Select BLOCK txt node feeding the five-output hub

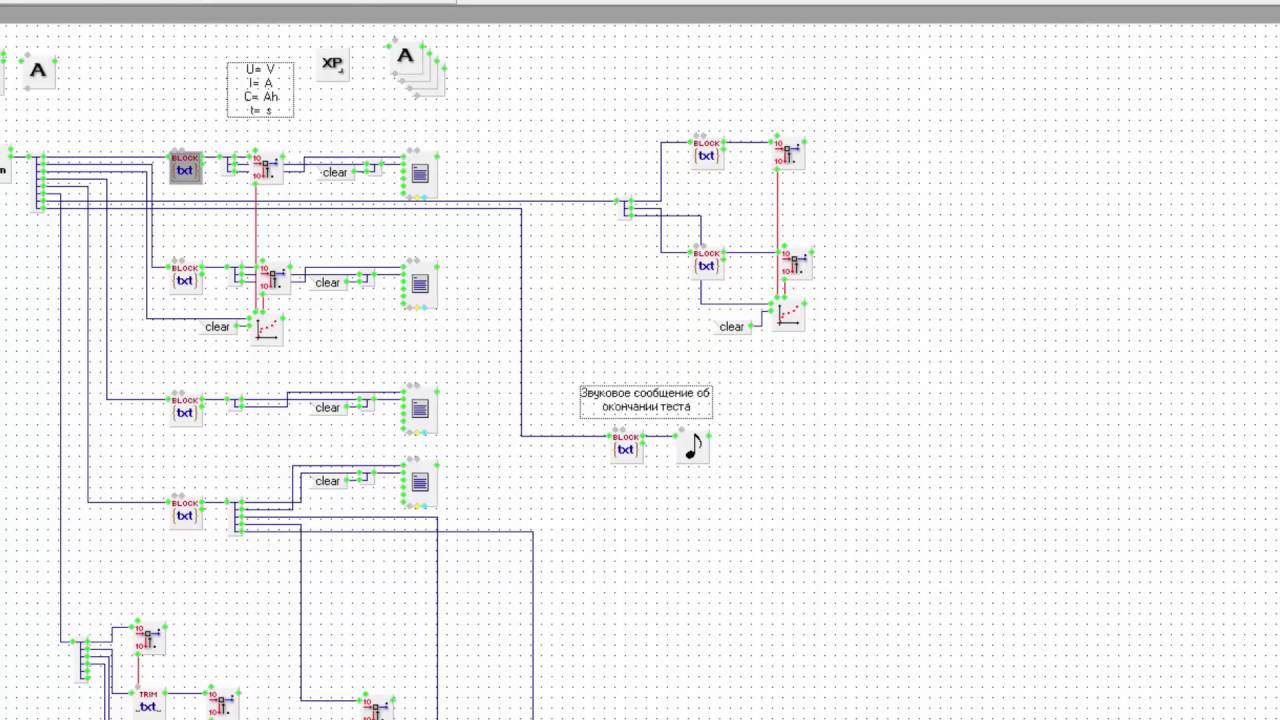click(185, 512)
